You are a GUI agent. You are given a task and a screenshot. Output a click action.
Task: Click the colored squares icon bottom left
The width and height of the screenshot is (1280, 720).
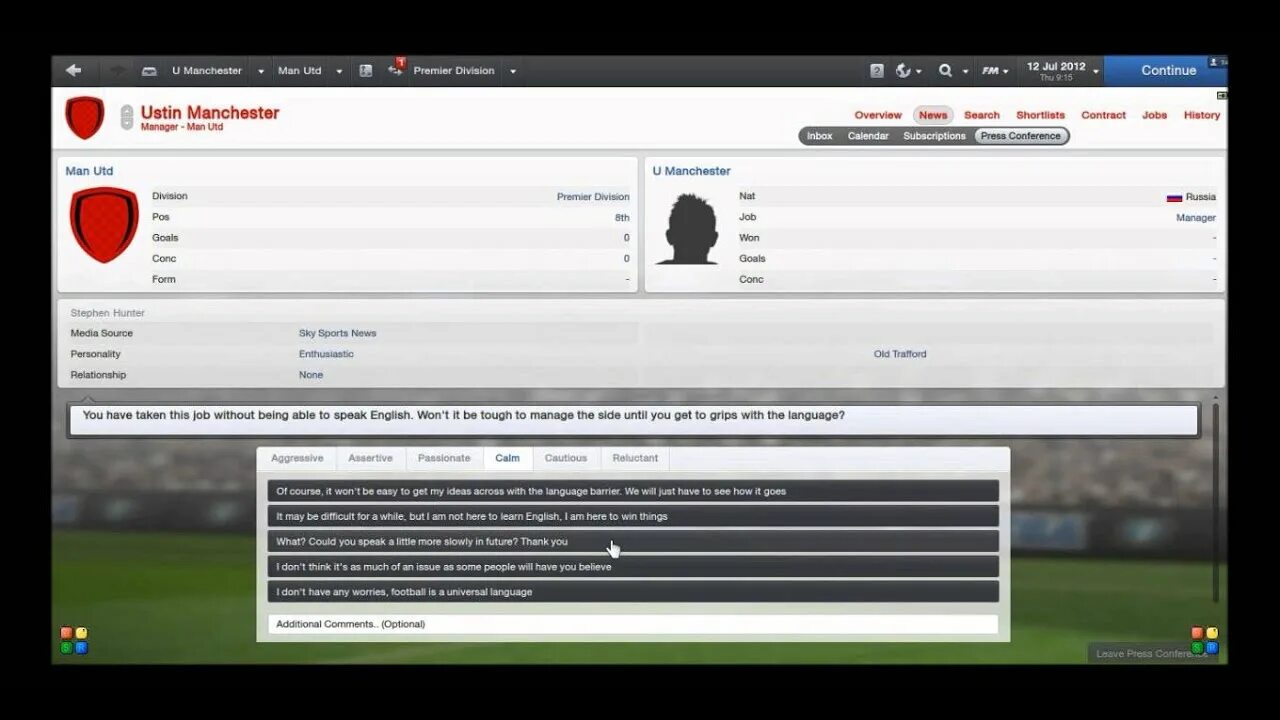(74, 640)
